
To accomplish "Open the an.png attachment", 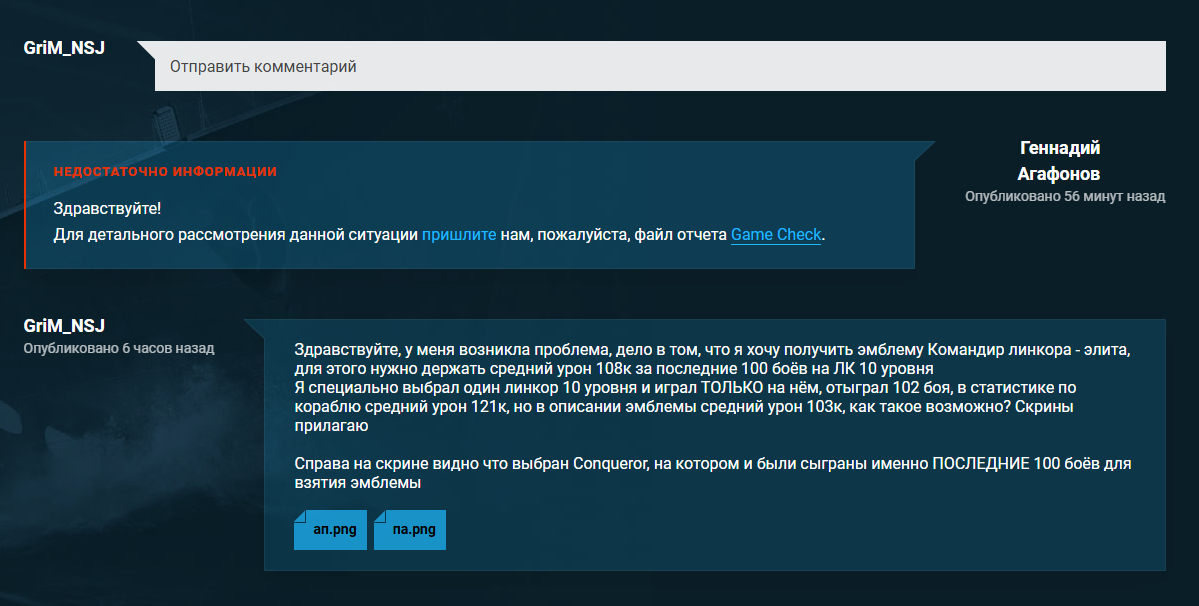I will pyautogui.click(x=331, y=531).
